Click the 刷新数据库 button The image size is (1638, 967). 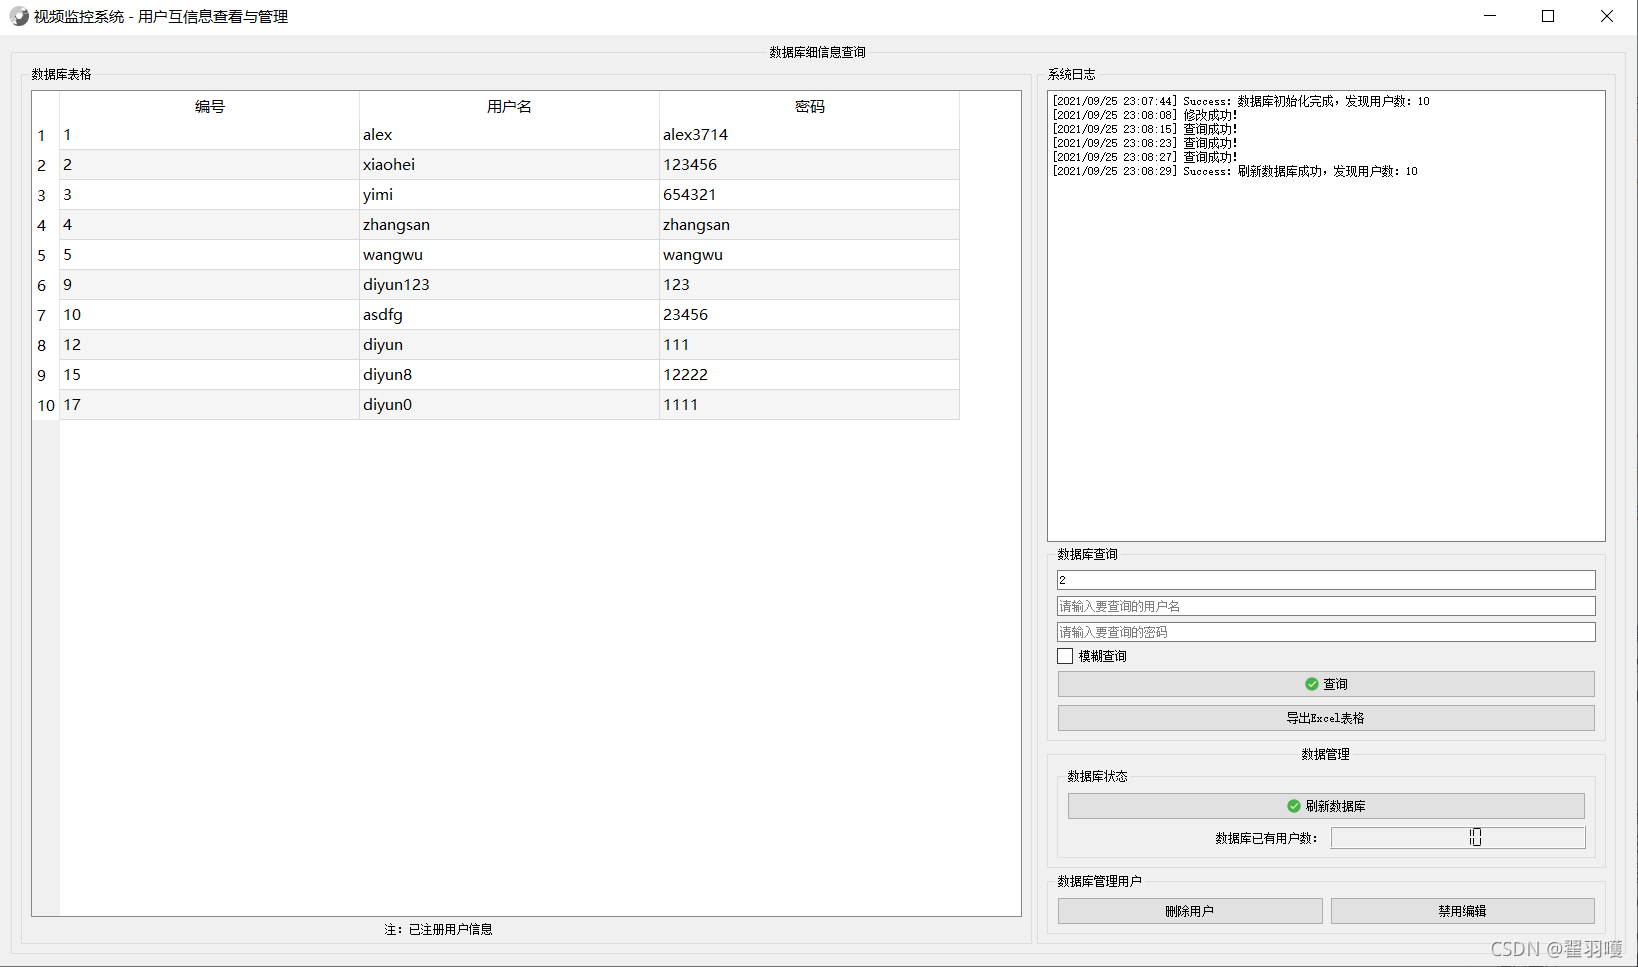(1326, 806)
